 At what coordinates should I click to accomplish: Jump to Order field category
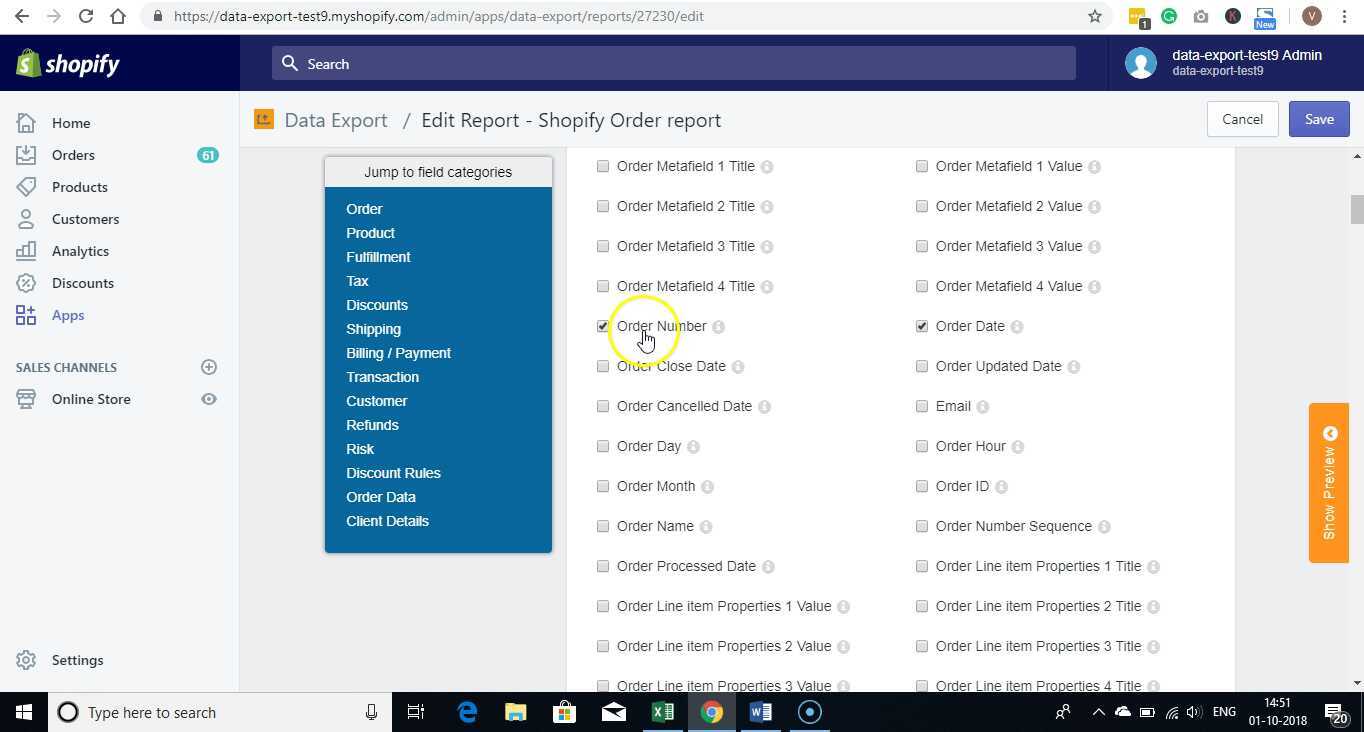364,209
